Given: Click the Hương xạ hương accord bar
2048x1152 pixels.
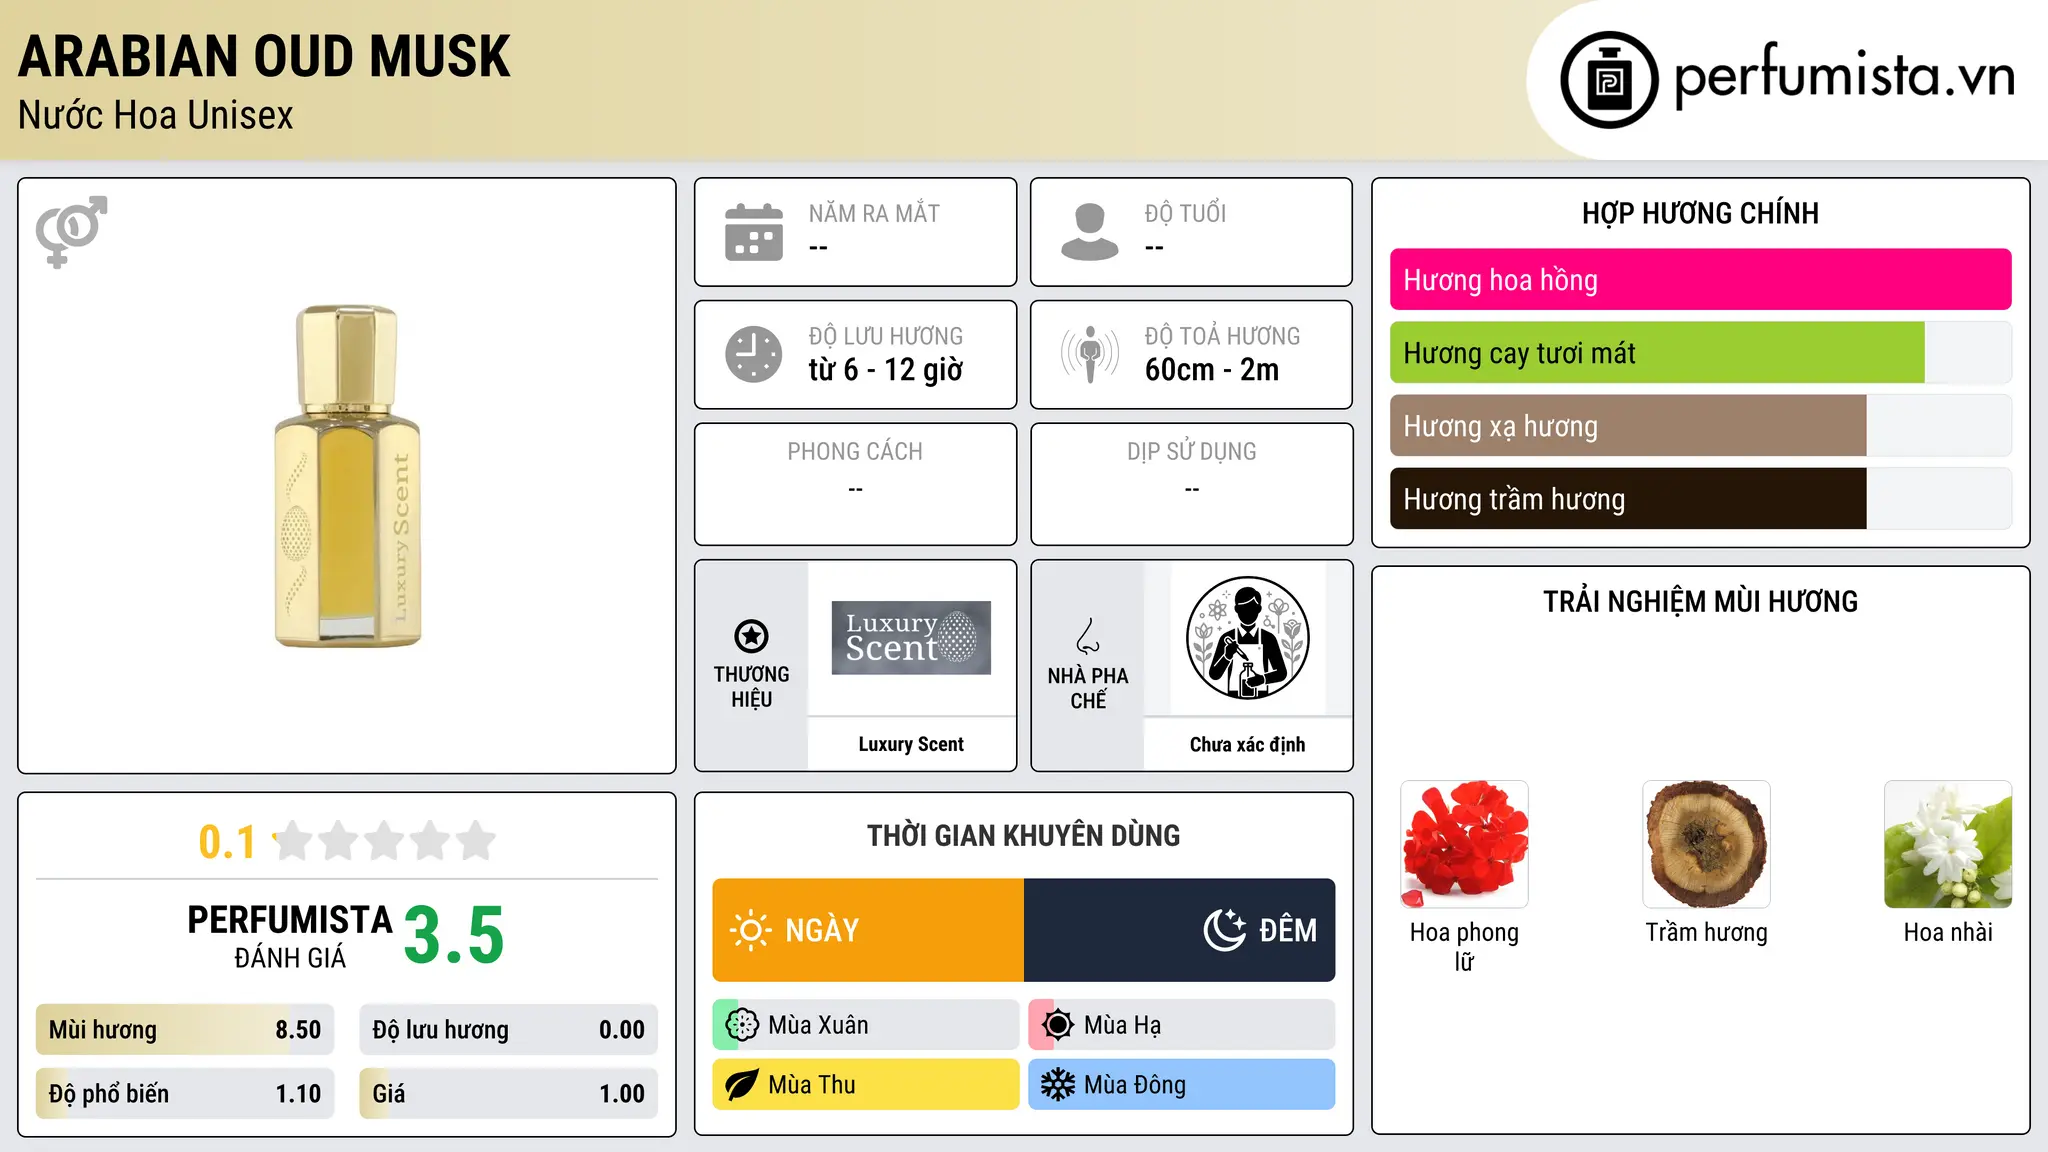Looking at the screenshot, I should (x=1700, y=426).
